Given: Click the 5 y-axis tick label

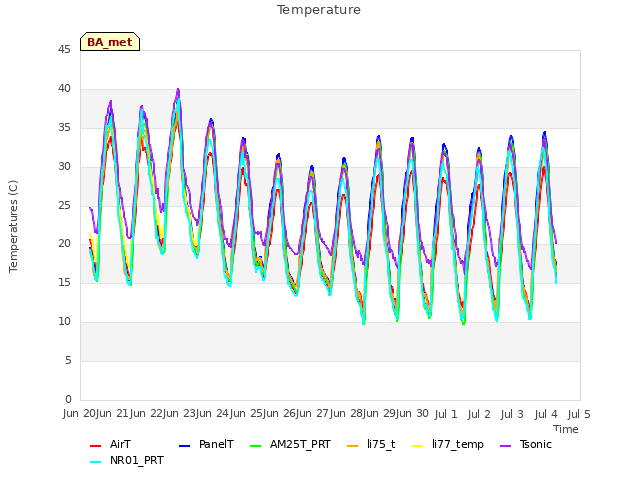Looking at the screenshot, I should click(x=68, y=360).
